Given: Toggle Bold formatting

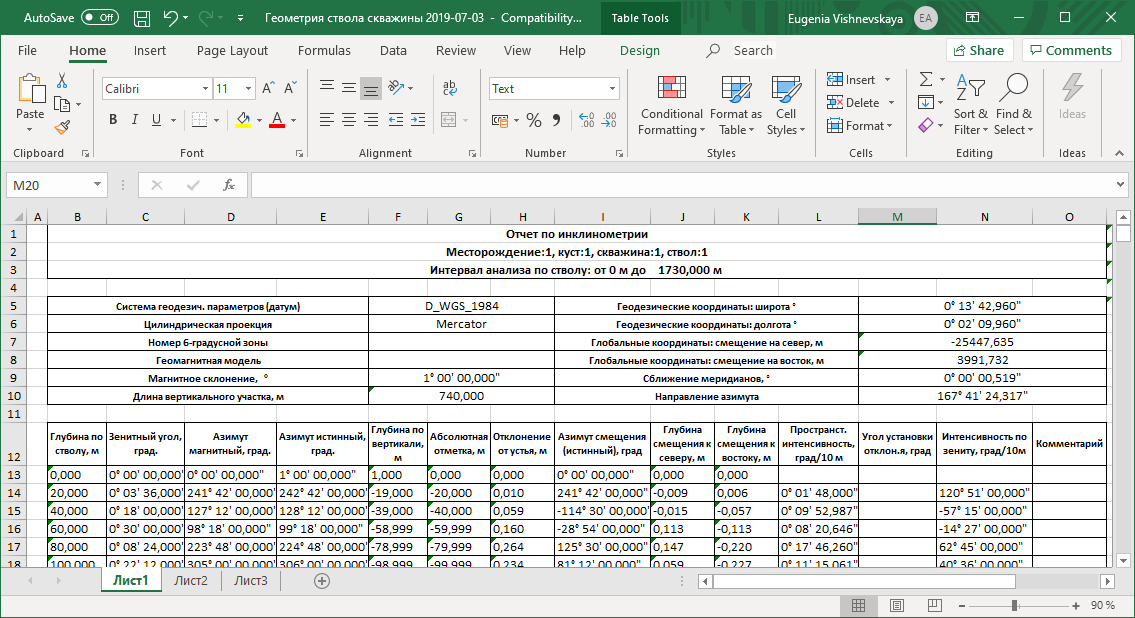Looking at the screenshot, I should (113, 120).
